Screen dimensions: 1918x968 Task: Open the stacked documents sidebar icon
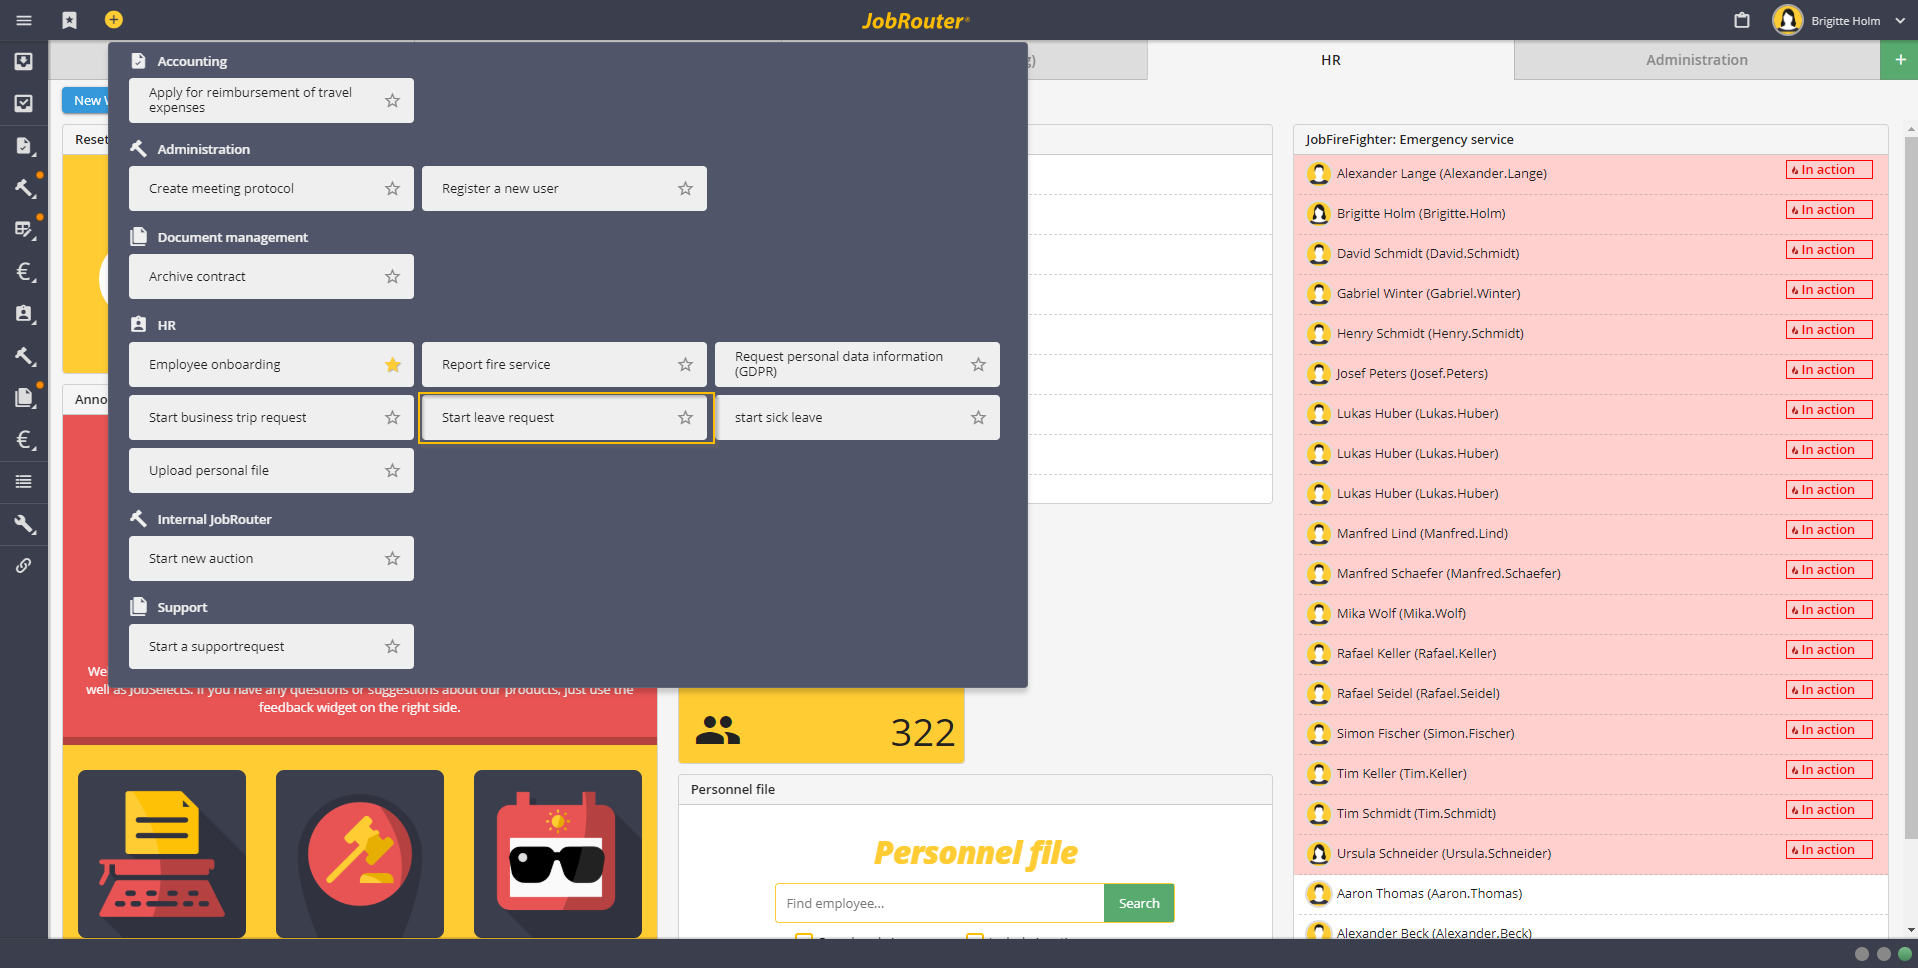pyautogui.click(x=24, y=397)
